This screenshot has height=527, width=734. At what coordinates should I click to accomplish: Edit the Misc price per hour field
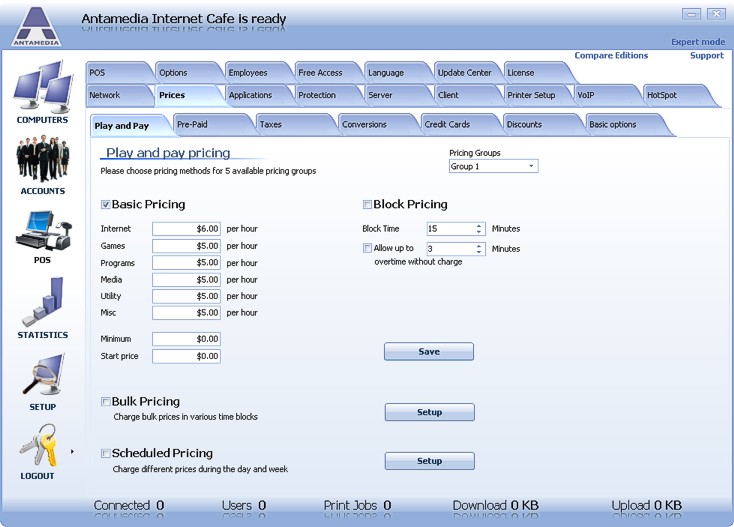186,313
